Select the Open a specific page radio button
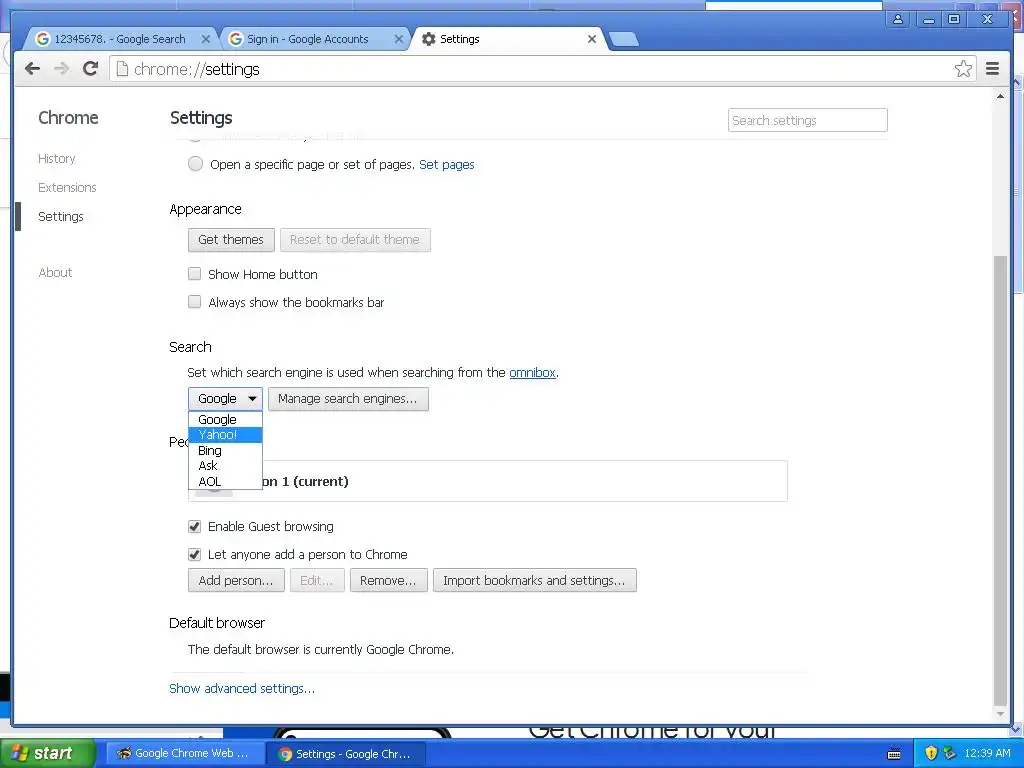This screenshot has height=768, width=1024. pyautogui.click(x=195, y=164)
